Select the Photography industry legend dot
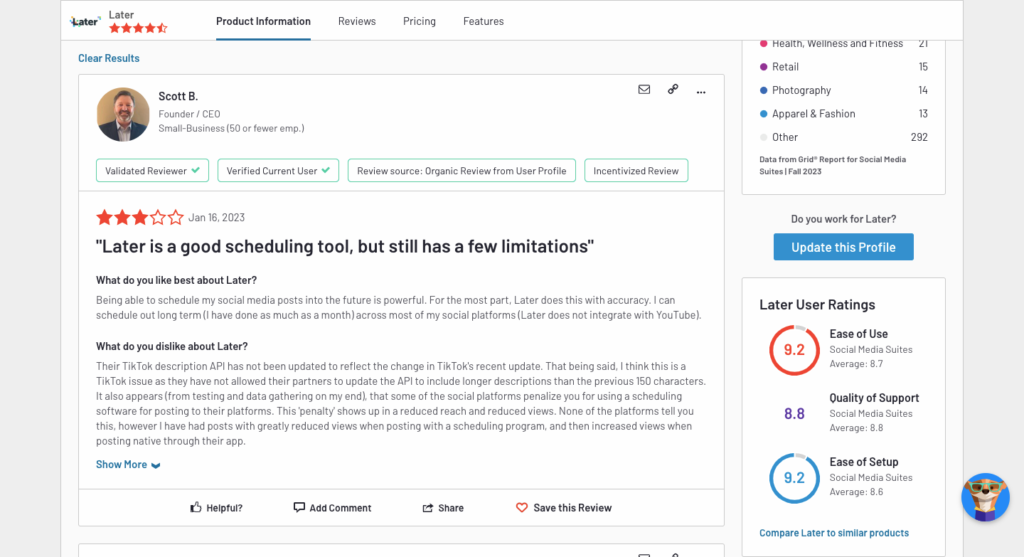 coord(763,90)
